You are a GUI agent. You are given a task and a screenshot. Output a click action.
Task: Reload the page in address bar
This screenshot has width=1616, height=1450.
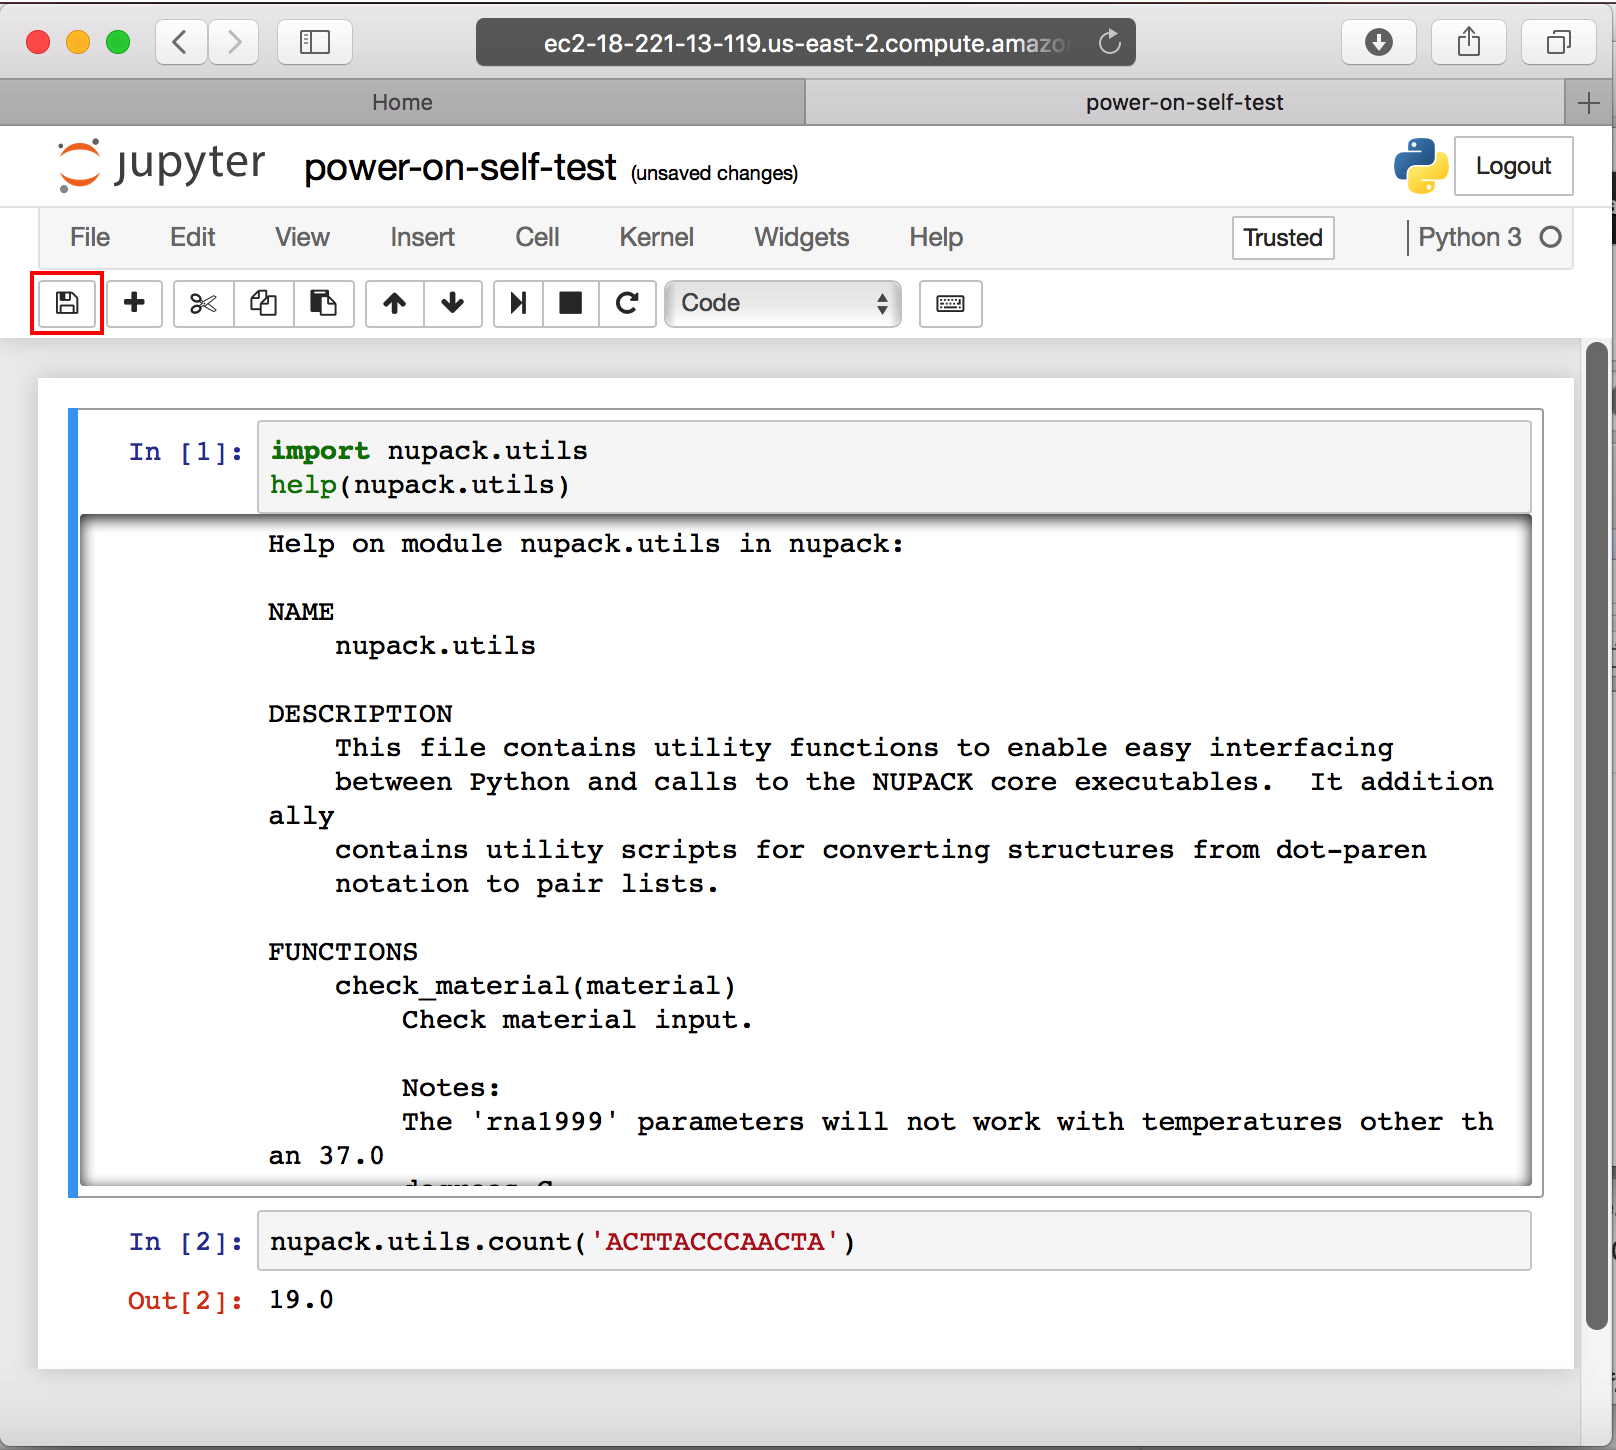coord(1110,42)
